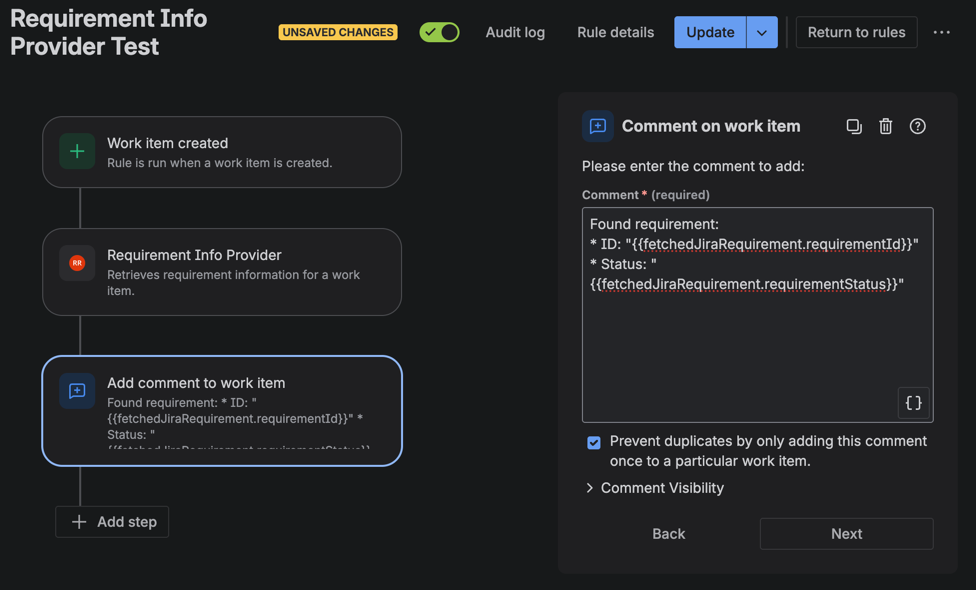Uncheck the Prevent duplicates checkbox

click(x=594, y=442)
